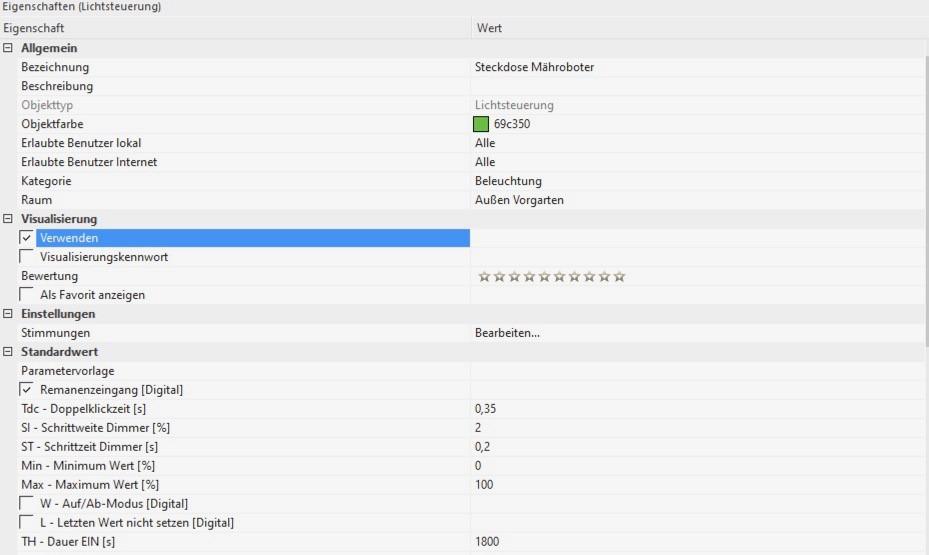This screenshot has height=555, width=929.
Task: Select the Objektfarbe property label
Action: [x=52, y=124]
